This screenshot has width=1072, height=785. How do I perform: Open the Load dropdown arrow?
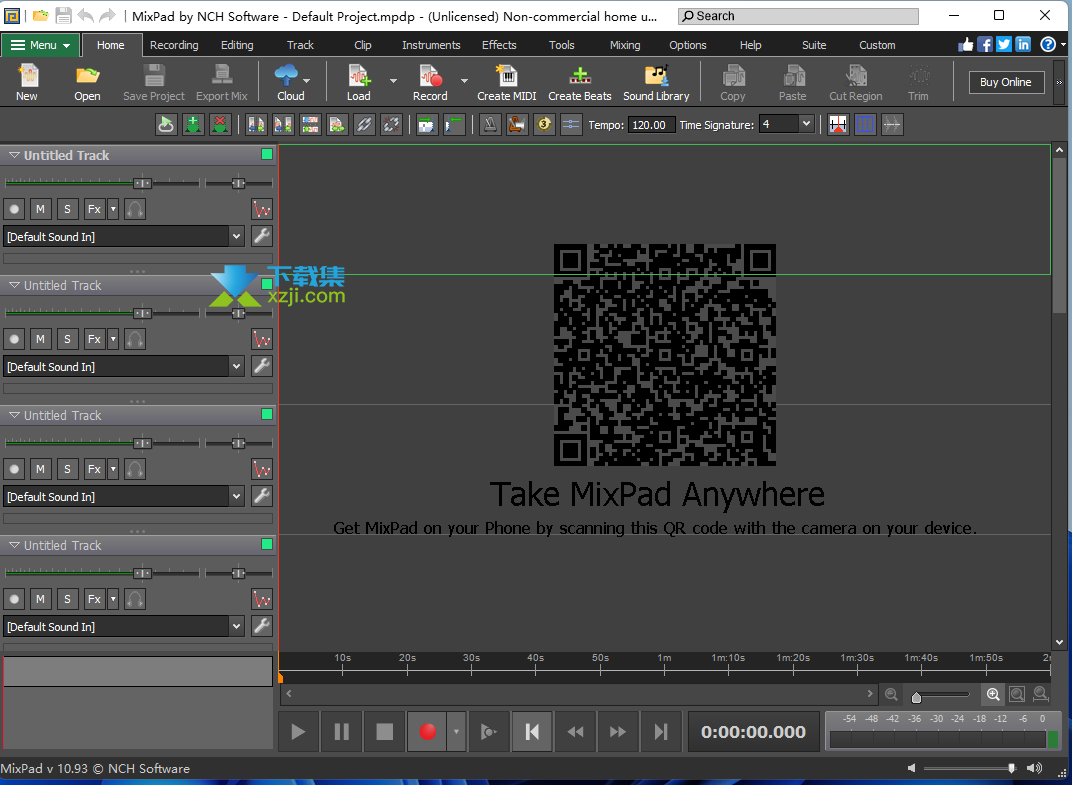coord(393,81)
